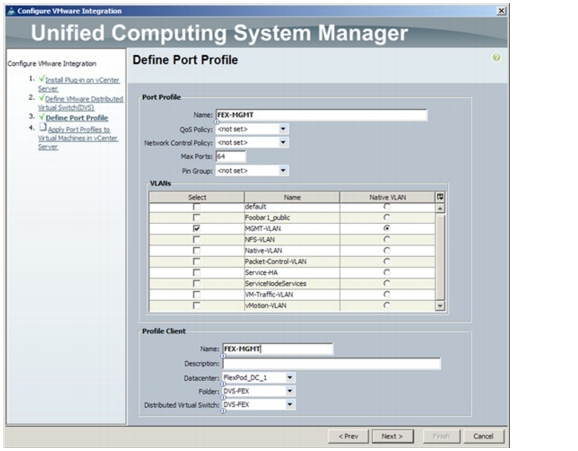Select native VLAN radio for vMotion-VLAN
The width and height of the screenshot is (578, 451).
click(387, 305)
